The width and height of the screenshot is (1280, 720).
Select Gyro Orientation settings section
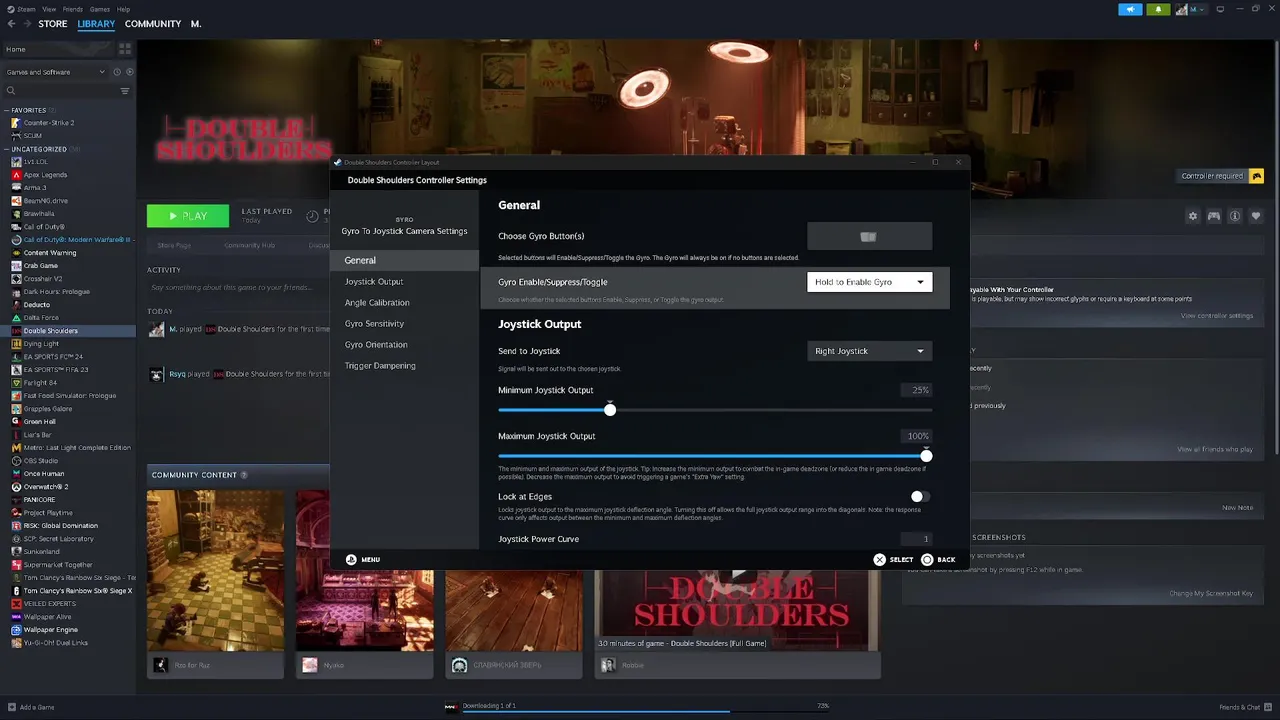click(x=404, y=345)
